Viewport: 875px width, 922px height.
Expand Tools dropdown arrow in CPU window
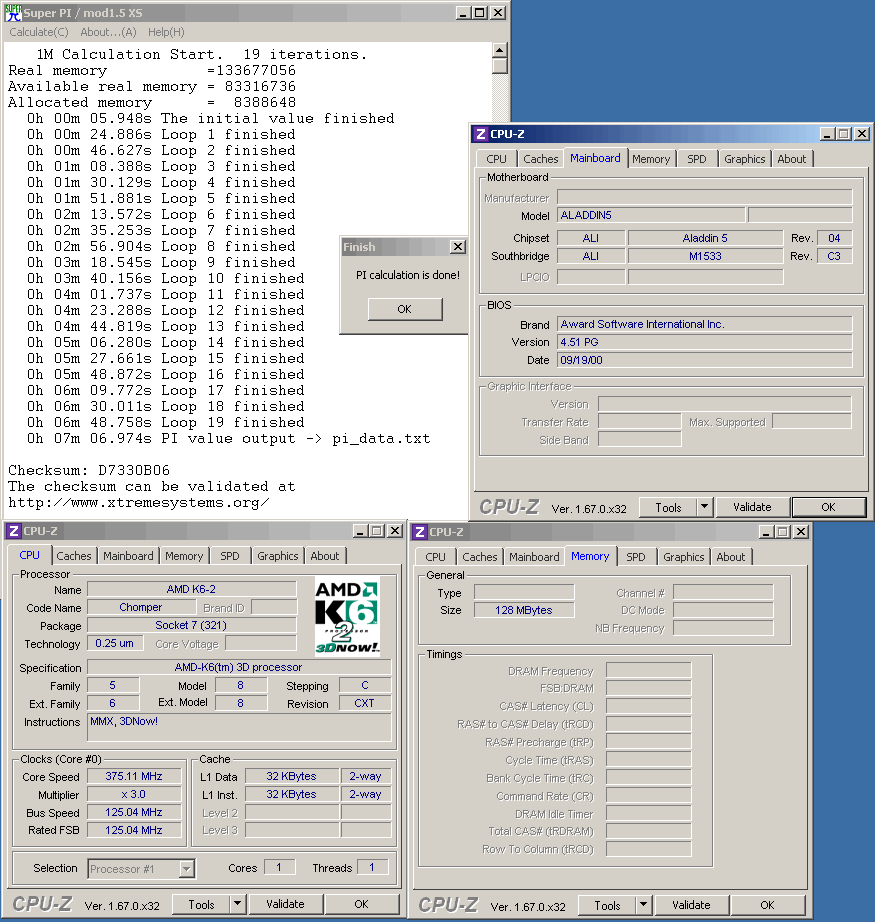coord(238,905)
